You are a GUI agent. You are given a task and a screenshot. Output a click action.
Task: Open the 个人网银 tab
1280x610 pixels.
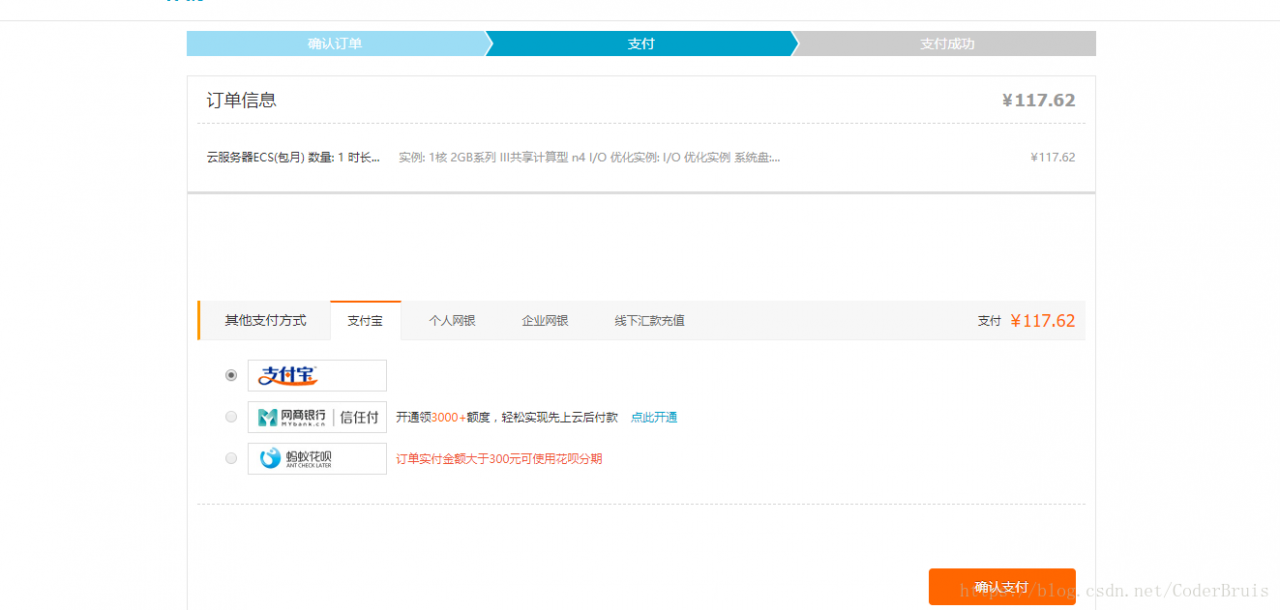tap(452, 321)
